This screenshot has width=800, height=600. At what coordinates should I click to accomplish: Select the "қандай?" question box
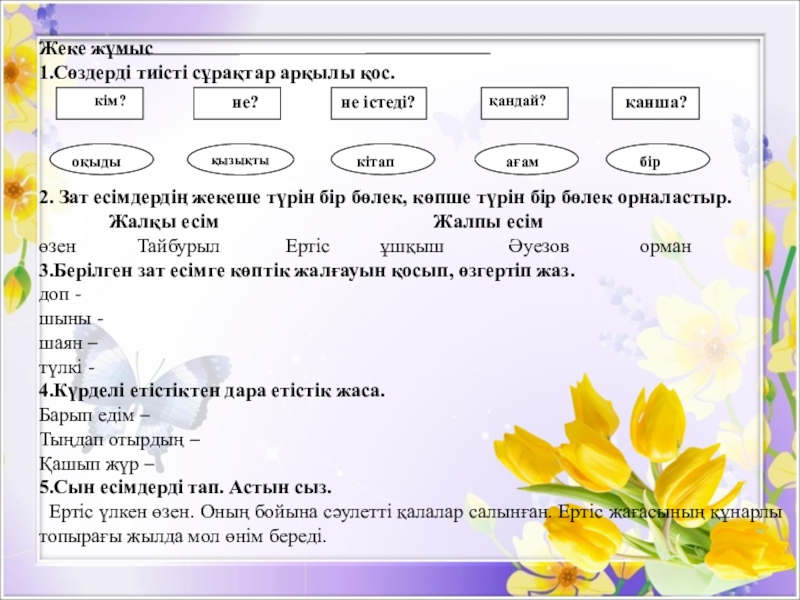524,103
